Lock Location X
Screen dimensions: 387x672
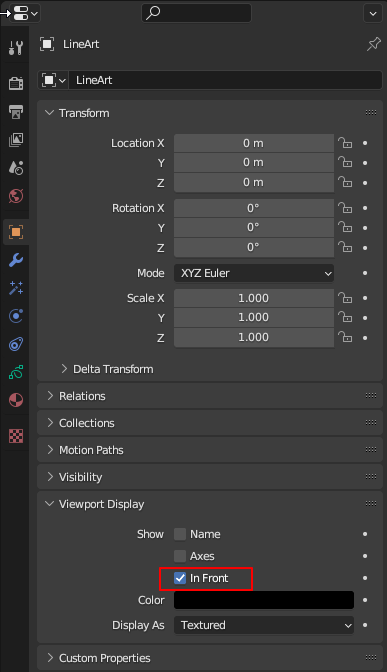coord(345,143)
